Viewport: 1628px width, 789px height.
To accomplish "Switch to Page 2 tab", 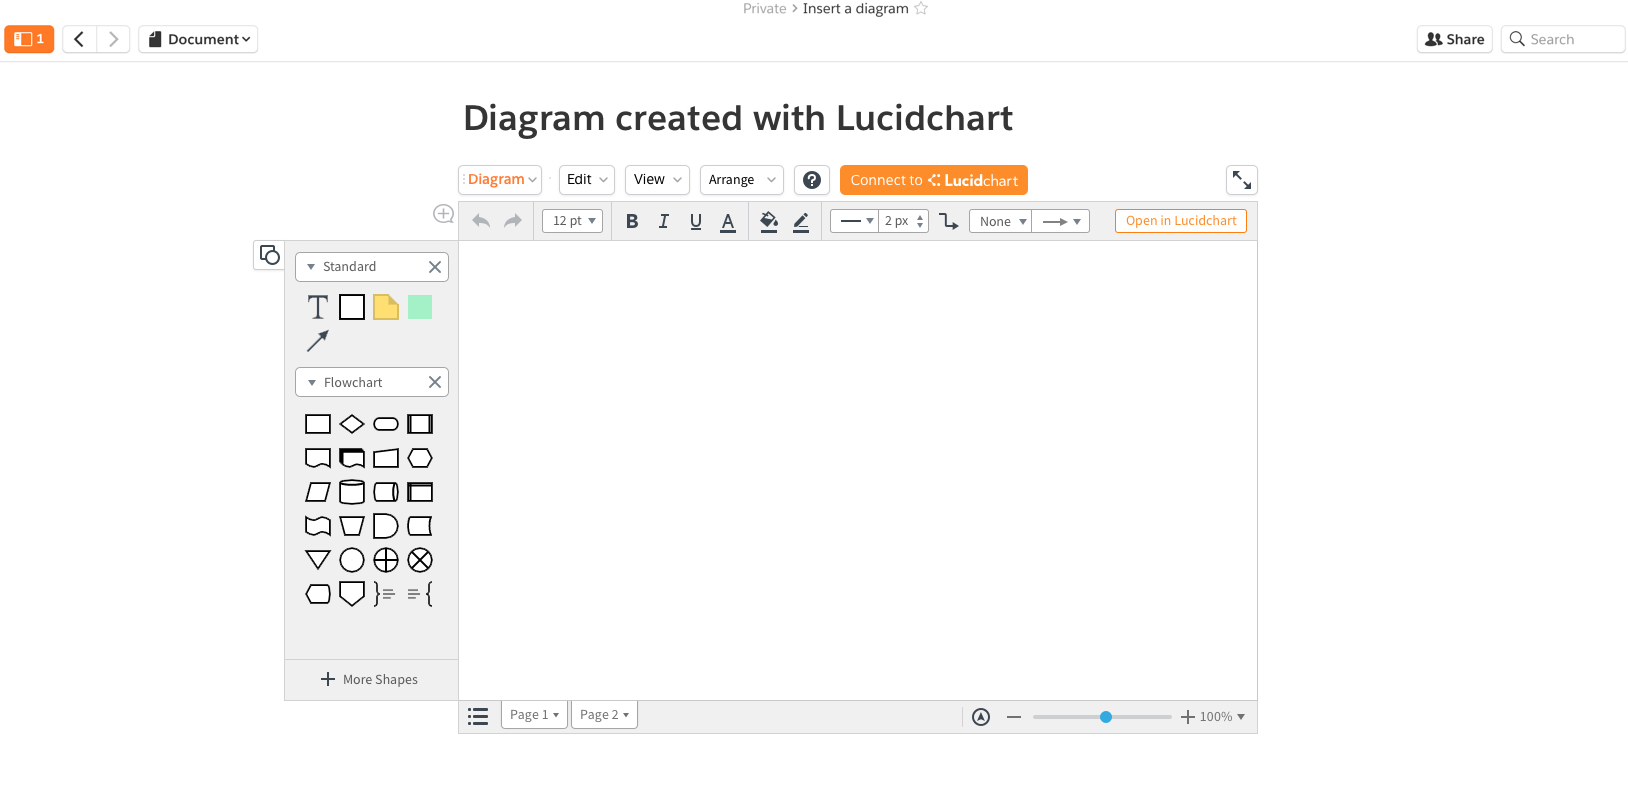I will (x=604, y=715).
